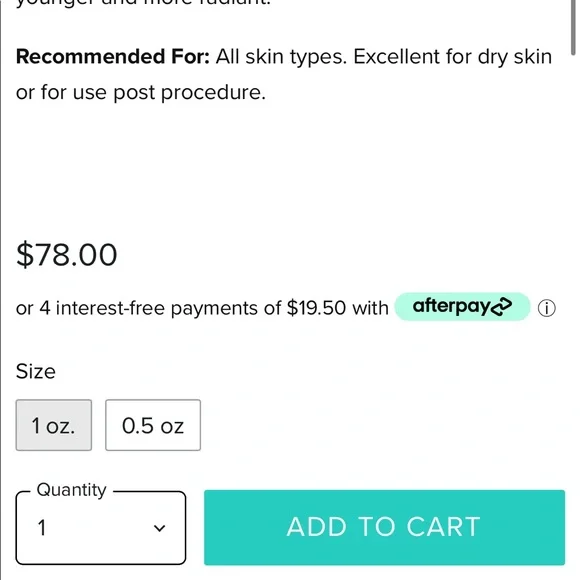Click the bold Recommended For heading

pos(113,57)
